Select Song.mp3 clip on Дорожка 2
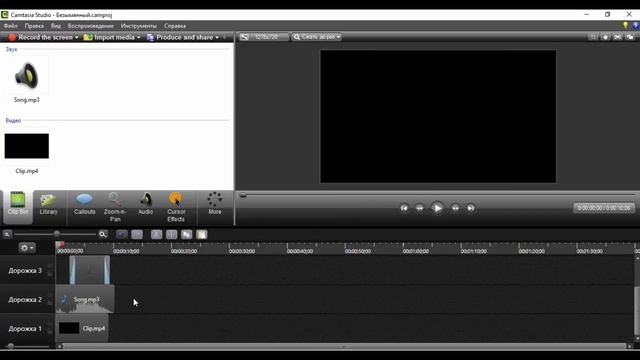Screen dimensions: 640x360 coord(85,300)
